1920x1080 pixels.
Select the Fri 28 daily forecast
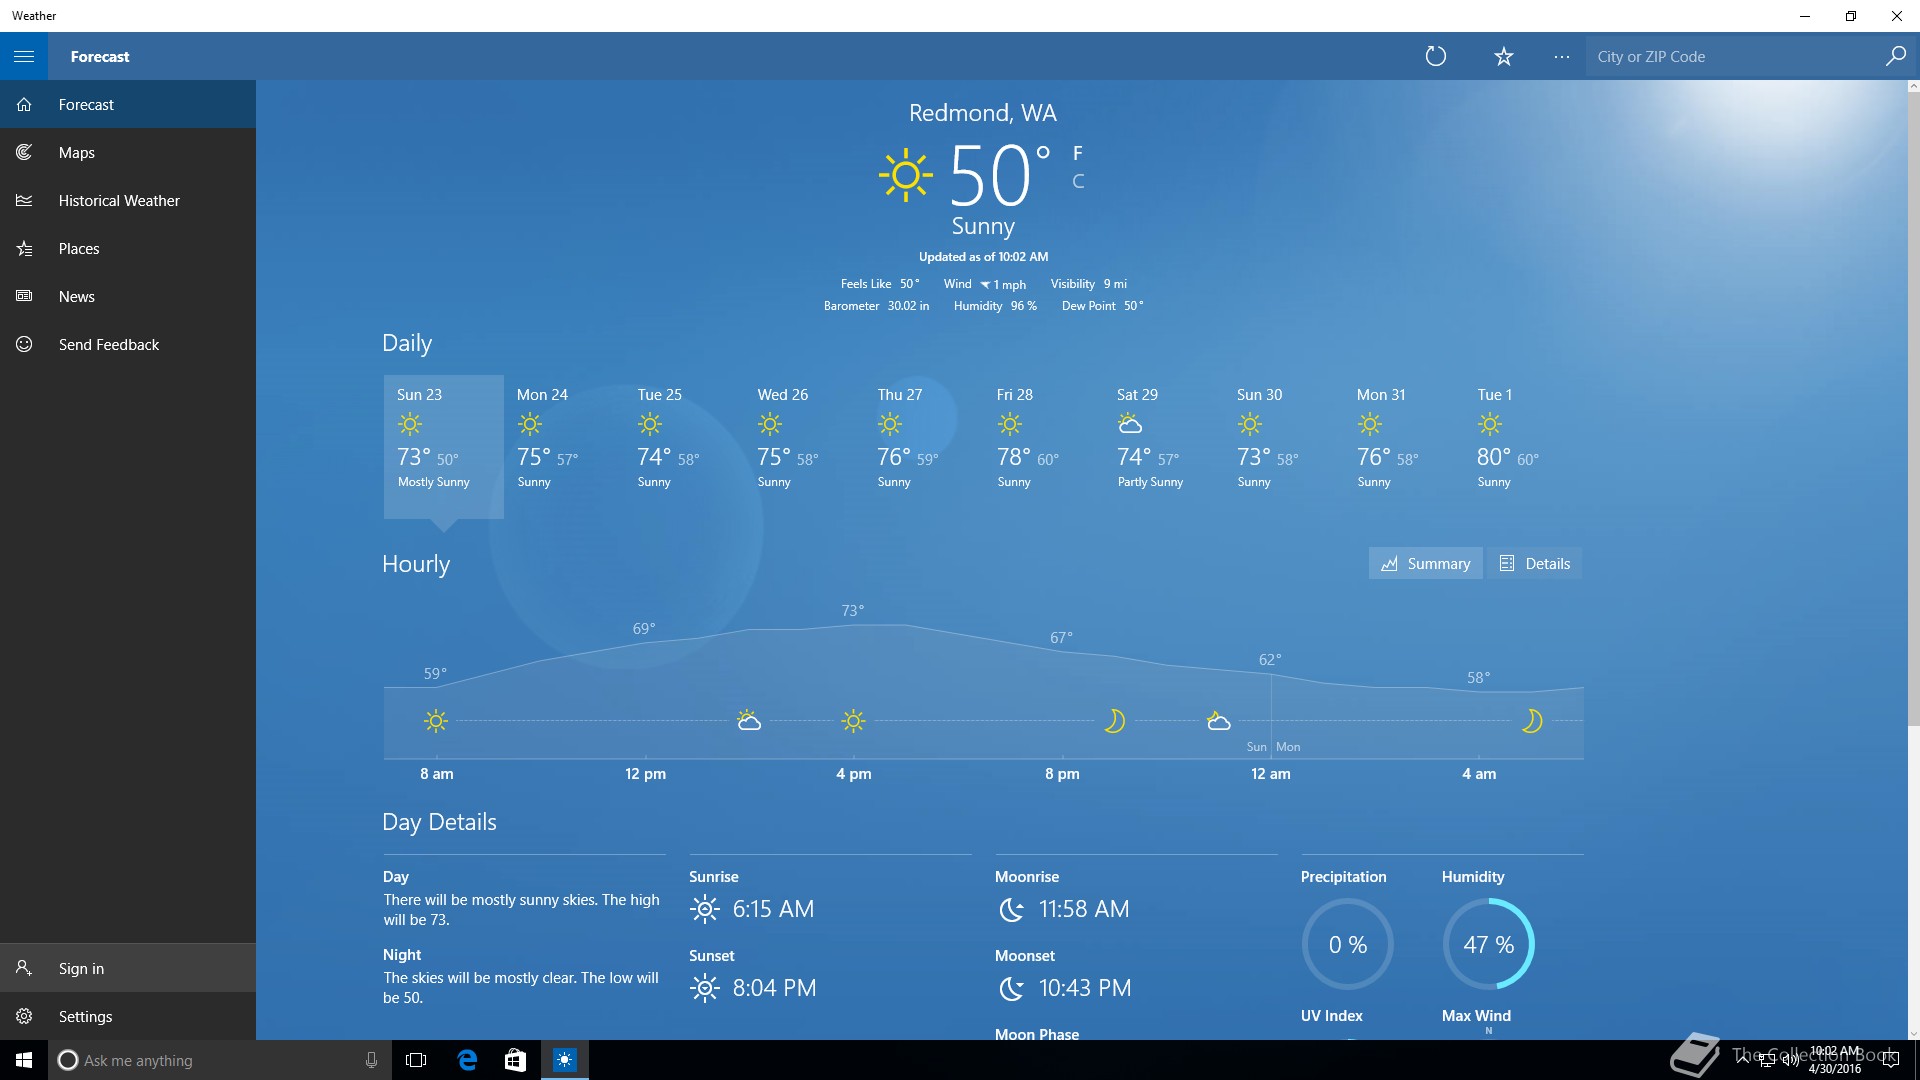point(1043,446)
